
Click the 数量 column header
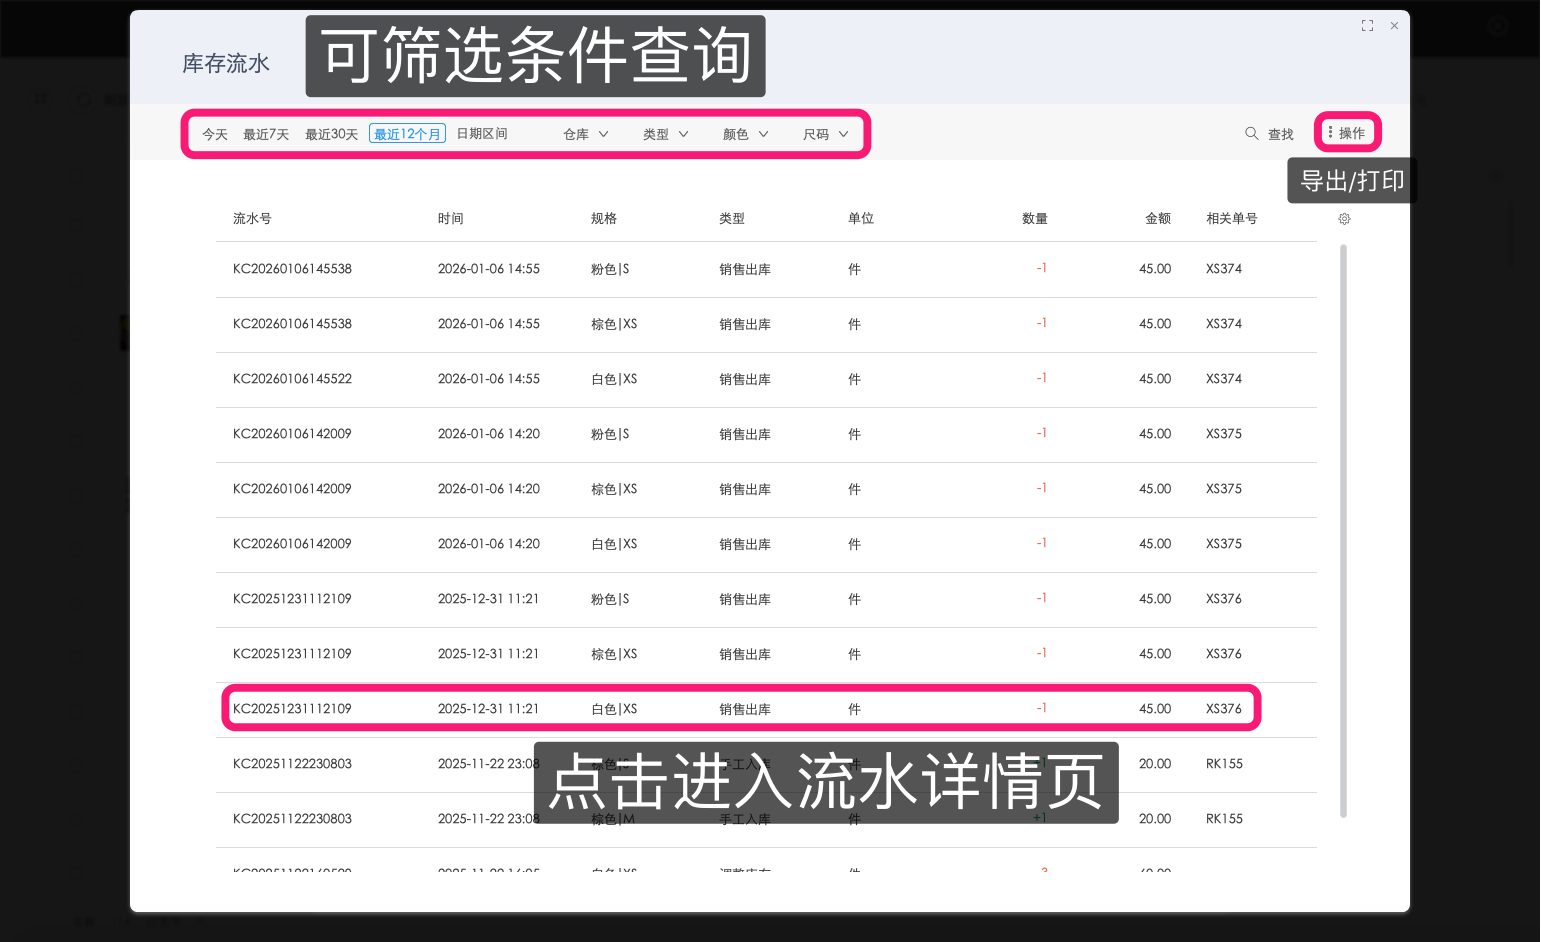[x=1035, y=219]
